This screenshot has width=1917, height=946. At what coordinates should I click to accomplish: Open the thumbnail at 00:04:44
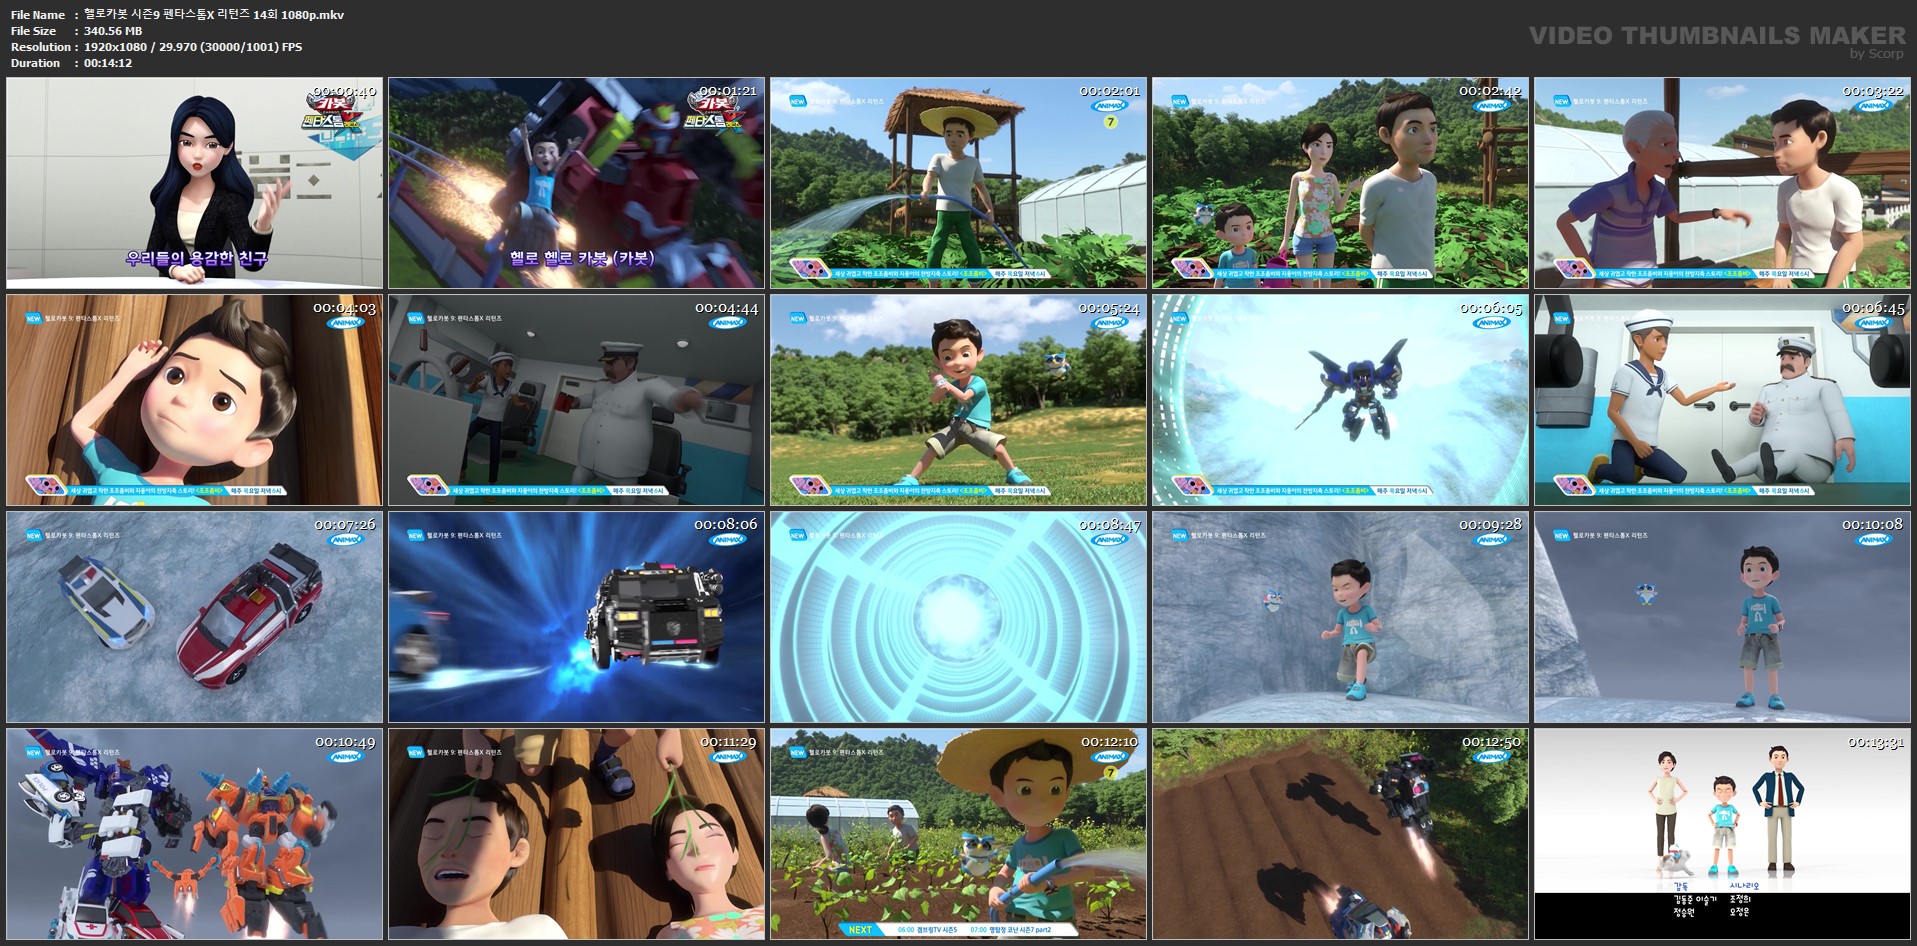[x=577, y=400]
